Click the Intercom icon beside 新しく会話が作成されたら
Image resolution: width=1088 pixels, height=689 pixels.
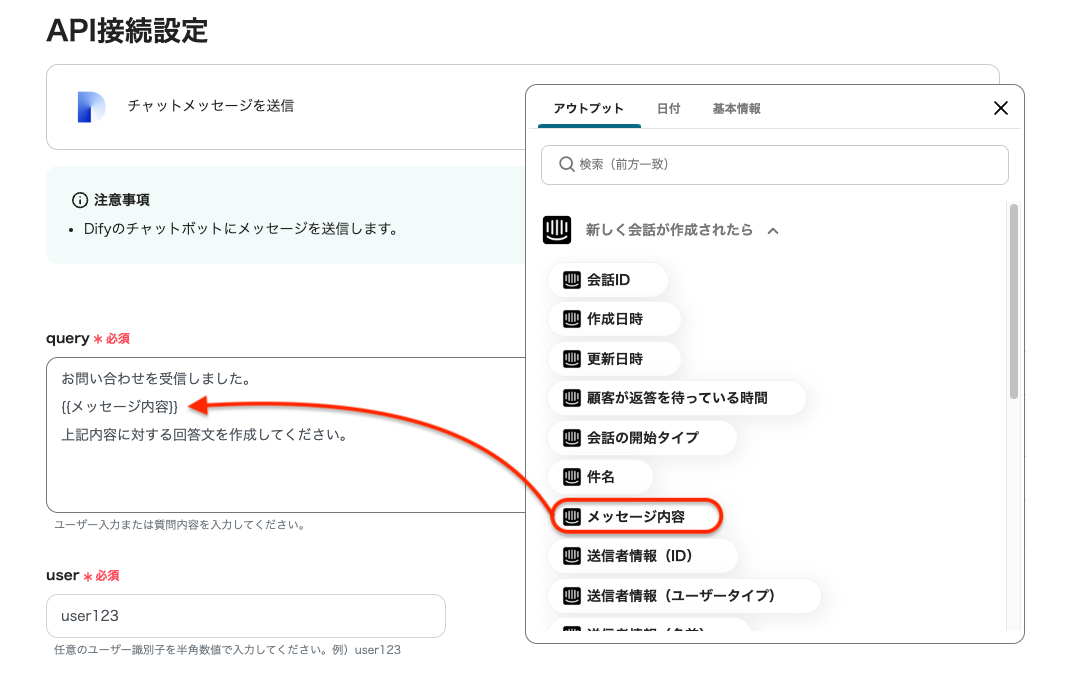[x=557, y=230]
